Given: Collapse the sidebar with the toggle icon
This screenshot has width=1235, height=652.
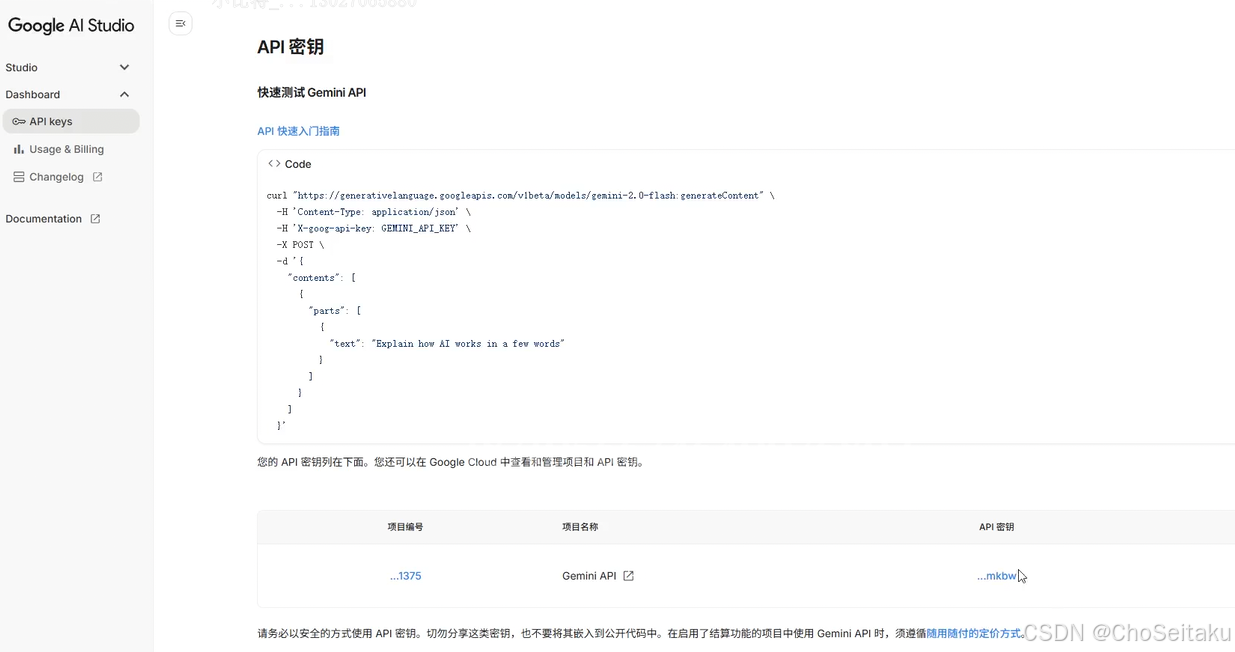Looking at the screenshot, I should pyautogui.click(x=180, y=23).
